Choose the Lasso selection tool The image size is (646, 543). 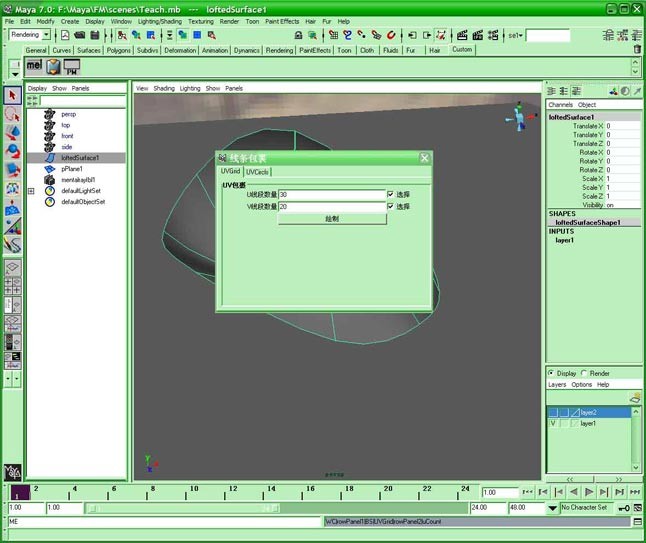coord(12,114)
